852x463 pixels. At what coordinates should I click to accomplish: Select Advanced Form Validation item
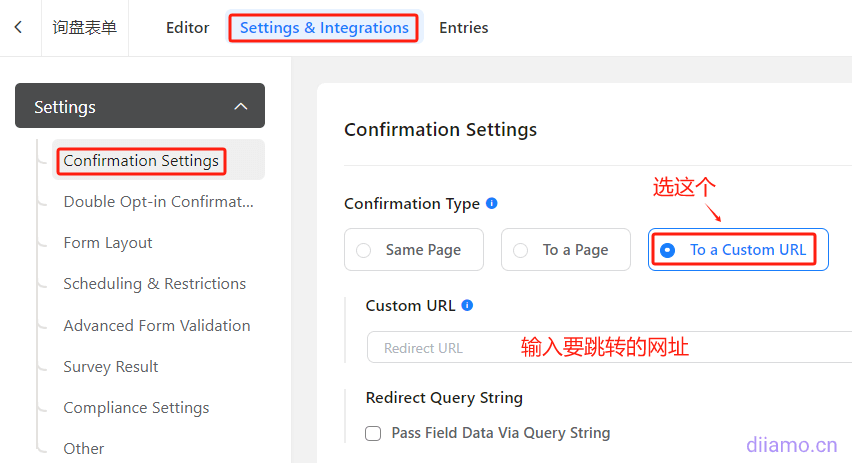click(x=156, y=325)
